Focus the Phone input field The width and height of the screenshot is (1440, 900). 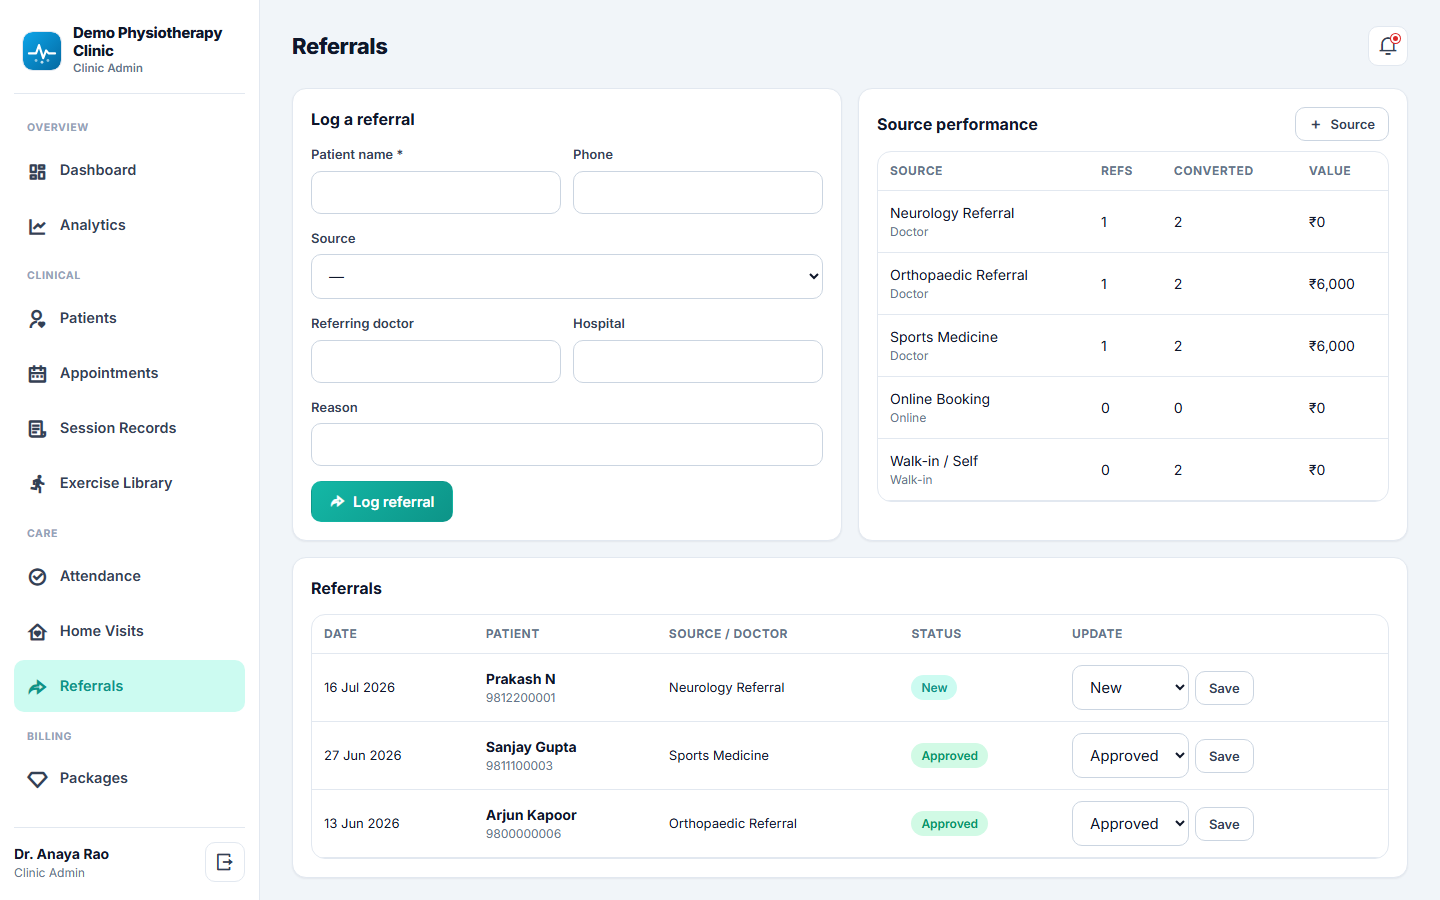(x=698, y=192)
